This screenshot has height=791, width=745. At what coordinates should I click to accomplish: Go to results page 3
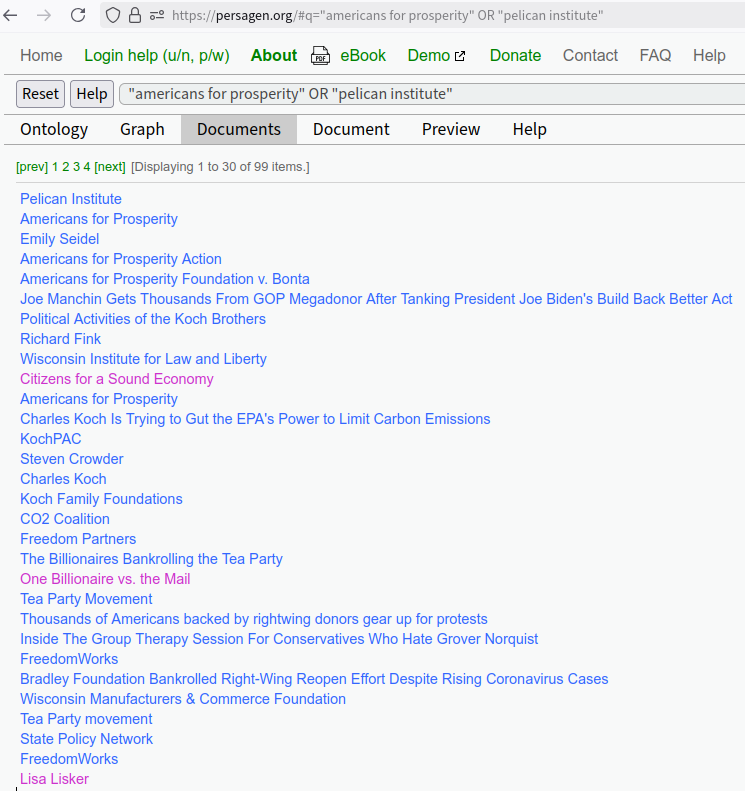point(76,167)
